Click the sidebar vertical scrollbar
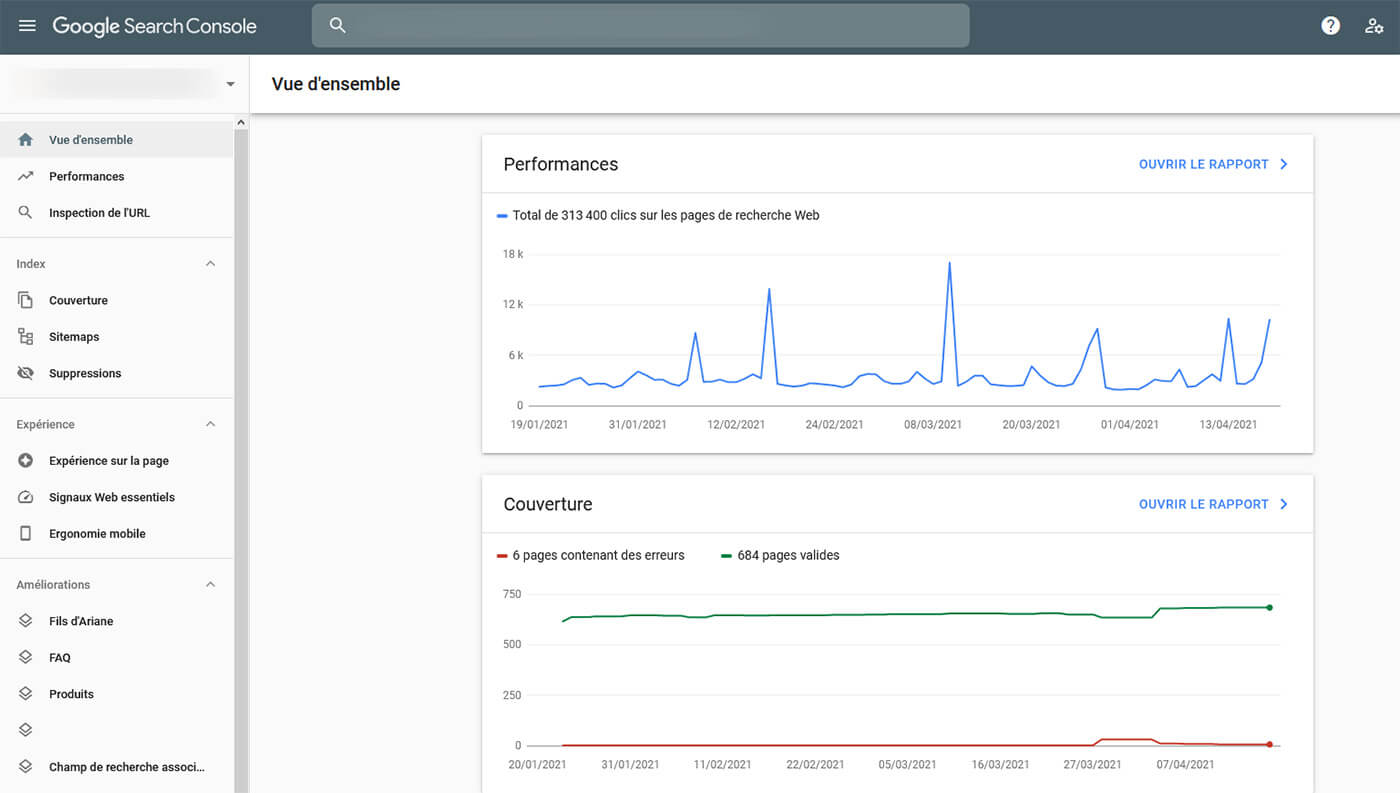1400x793 pixels. [x=240, y=460]
